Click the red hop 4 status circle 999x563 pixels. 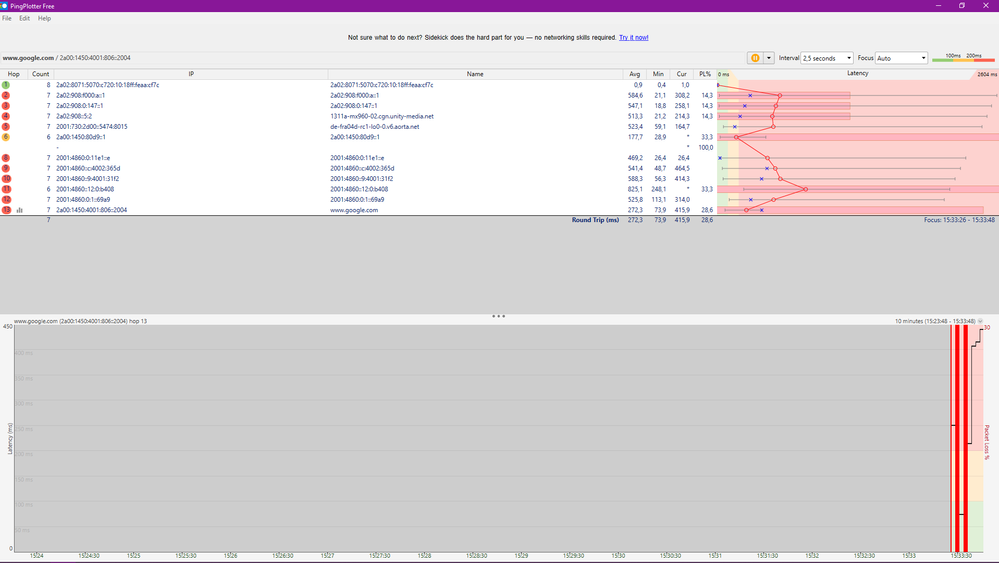(6, 116)
